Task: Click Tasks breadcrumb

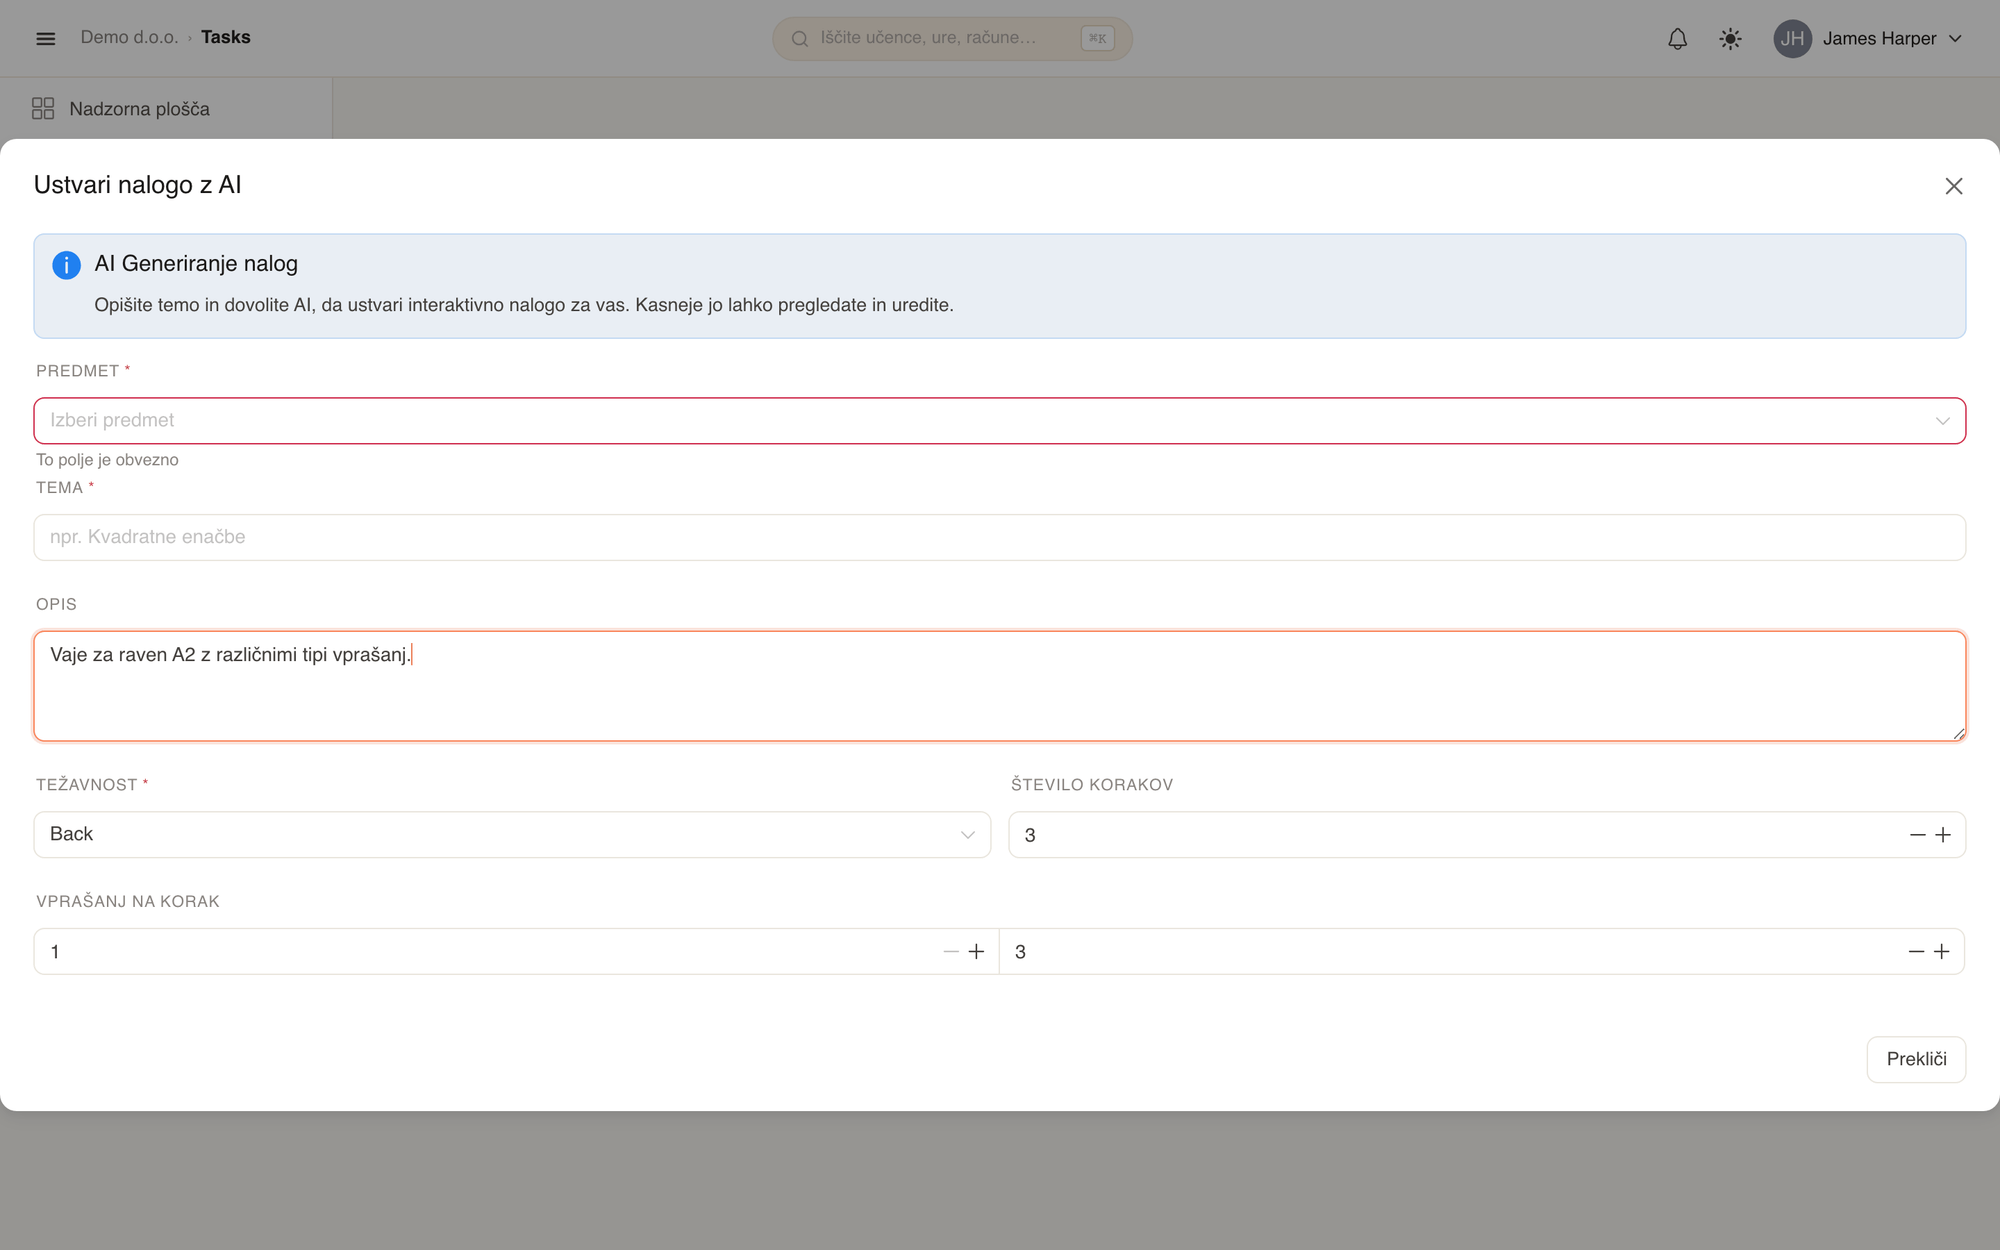Action: click(226, 37)
